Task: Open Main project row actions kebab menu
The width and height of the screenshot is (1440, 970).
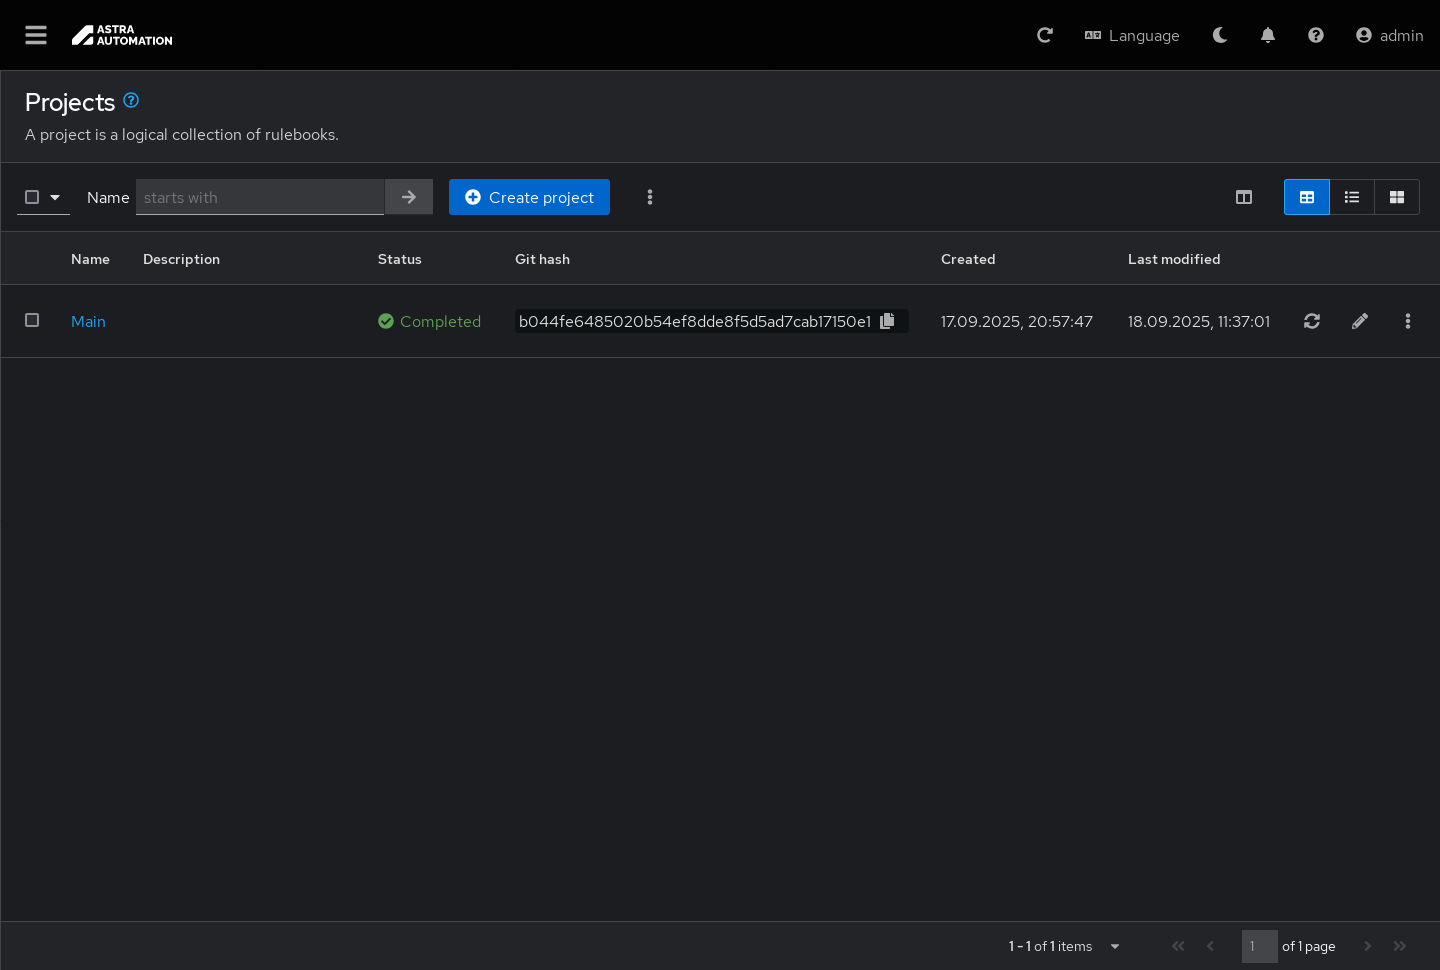Action: pos(1408,321)
